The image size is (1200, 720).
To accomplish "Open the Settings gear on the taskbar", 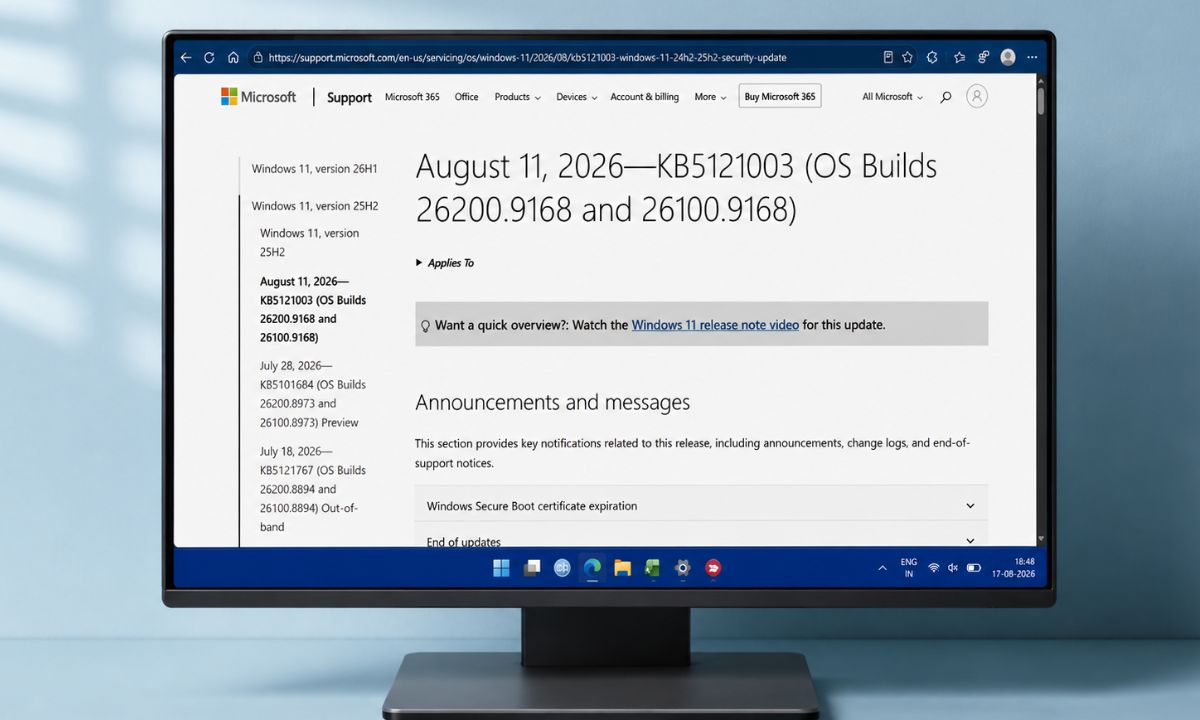I will coord(683,568).
